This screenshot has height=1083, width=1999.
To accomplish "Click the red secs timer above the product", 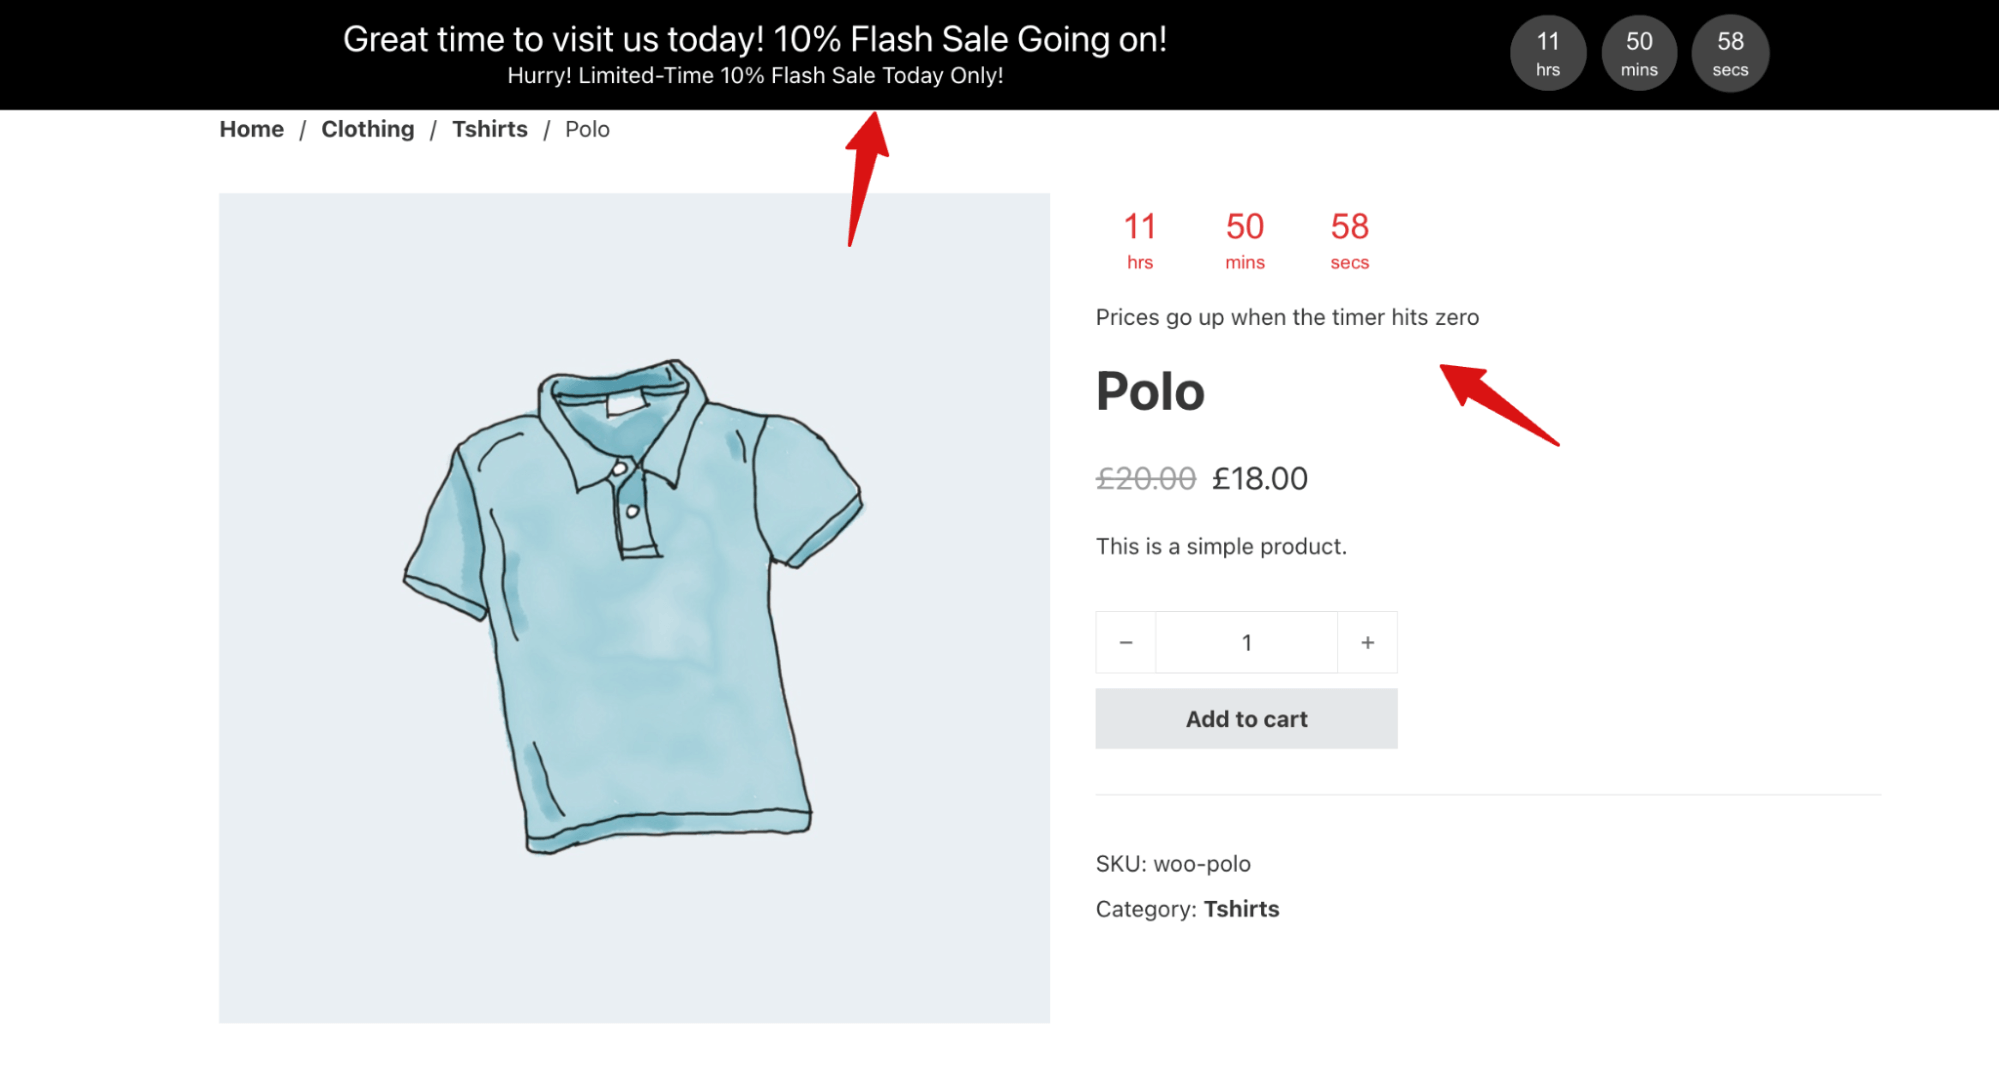I will pyautogui.click(x=1348, y=240).
